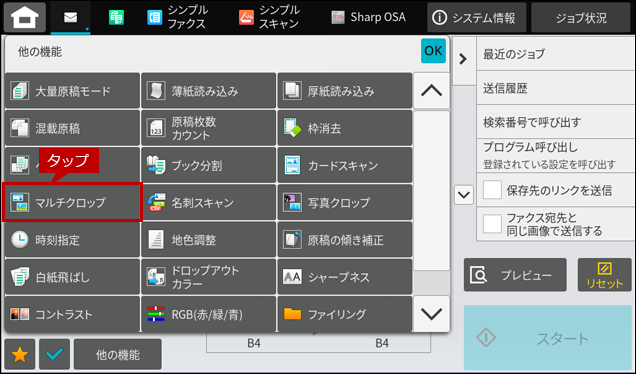The height and width of the screenshot is (374, 636).
Task: Choose 名刺スキャン
Action: click(x=208, y=202)
